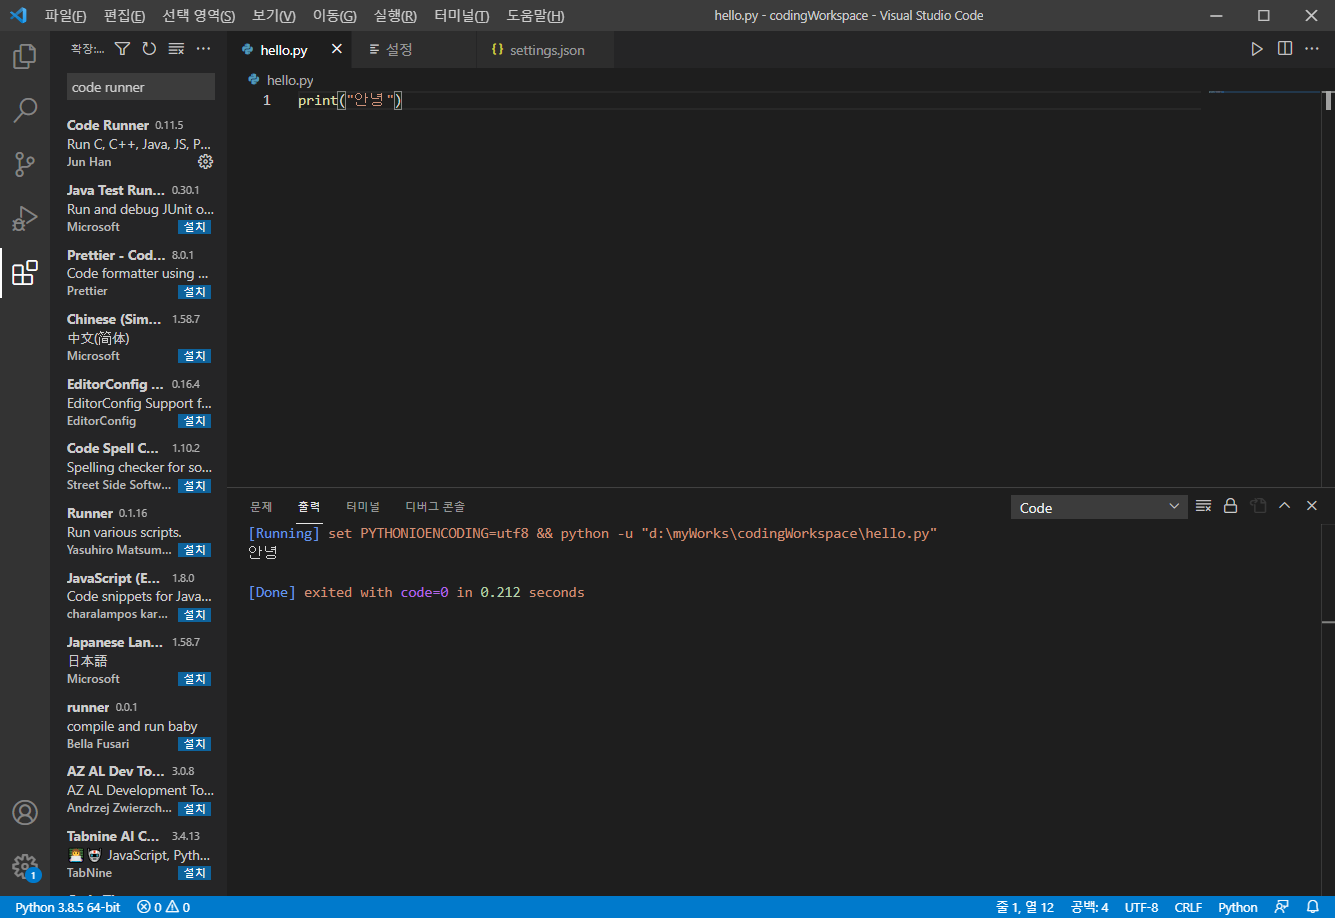The width and height of the screenshot is (1335, 918).
Task: Install the Runner extension by Yasuhiro
Action: point(194,550)
